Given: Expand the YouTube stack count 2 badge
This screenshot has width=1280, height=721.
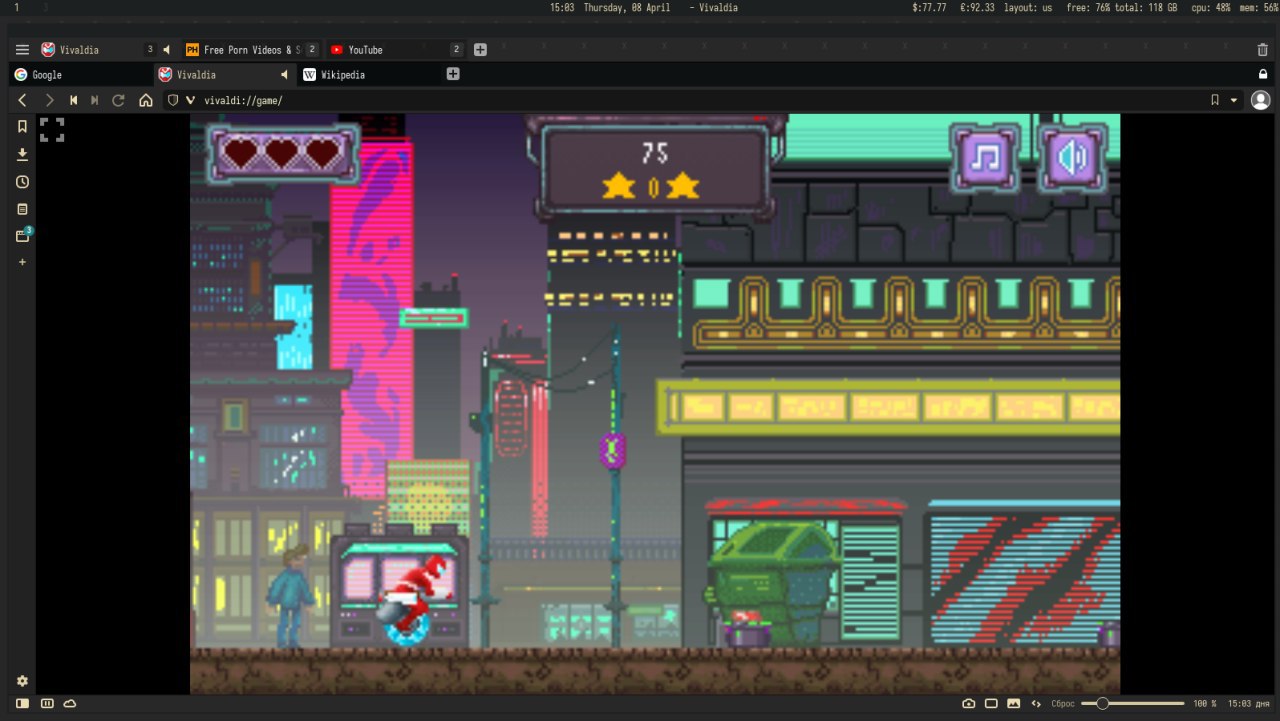Looking at the screenshot, I should (x=456, y=49).
